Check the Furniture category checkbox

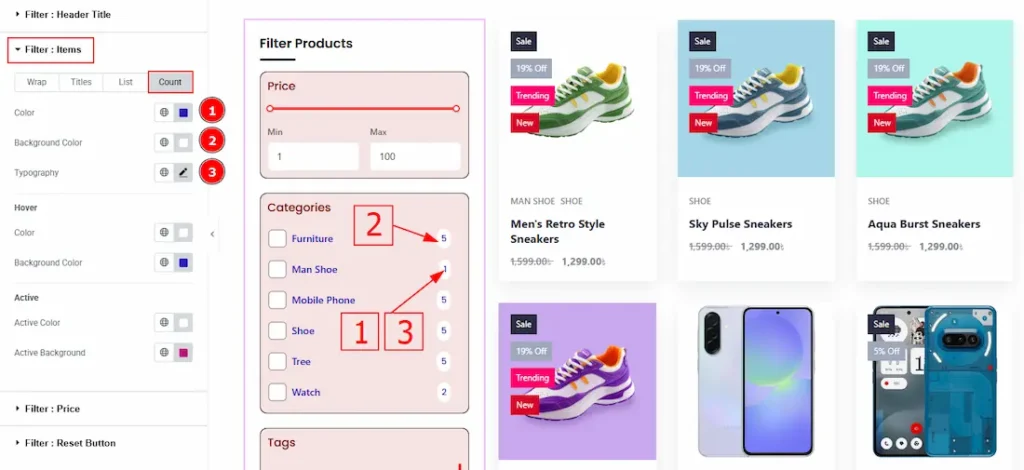point(278,239)
